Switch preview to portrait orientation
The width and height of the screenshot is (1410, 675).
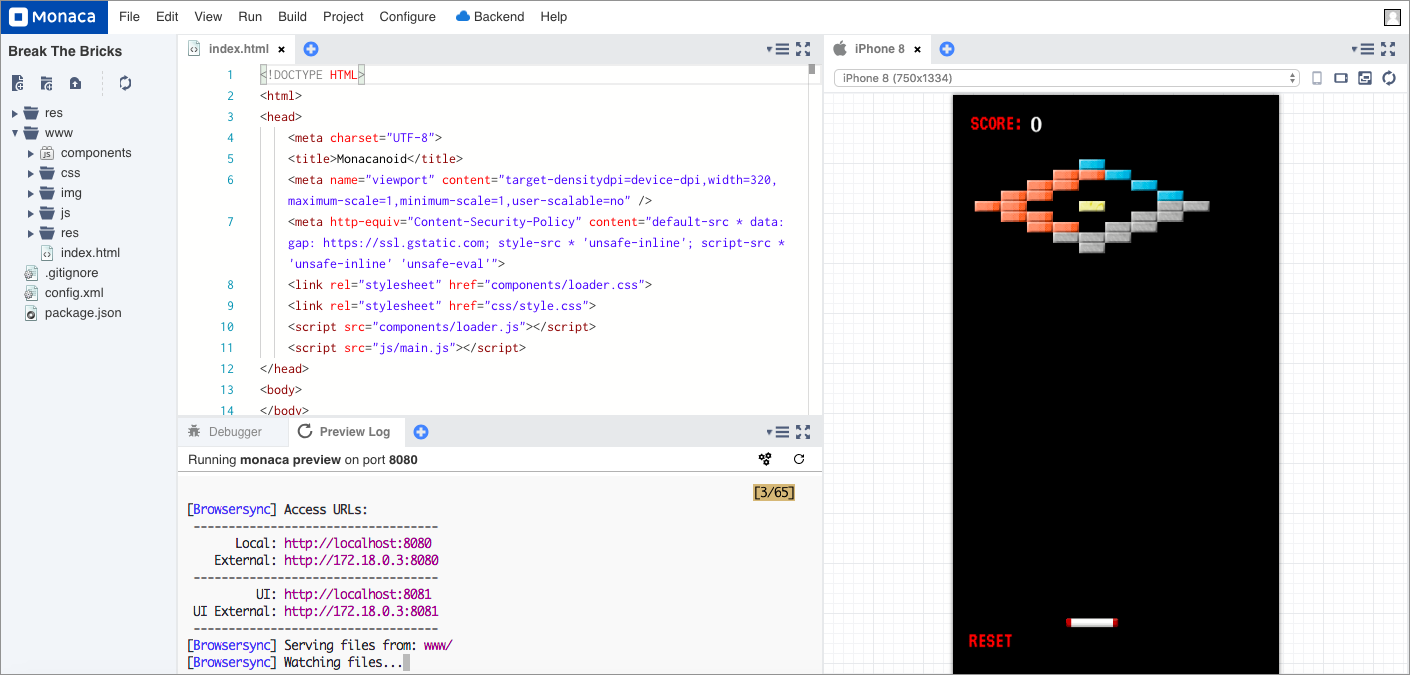[1317, 78]
